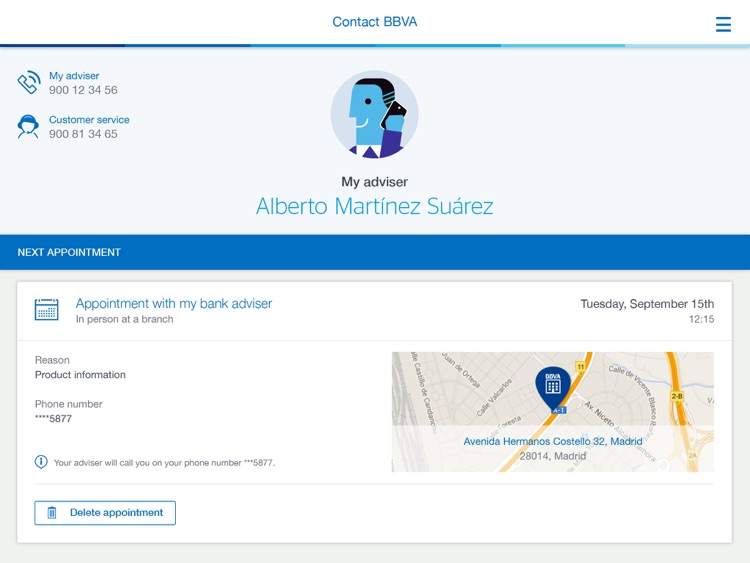Image resolution: width=750 pixels, height=563 pixels.
Task: Tap the Product information reason text
Action: 80,375
